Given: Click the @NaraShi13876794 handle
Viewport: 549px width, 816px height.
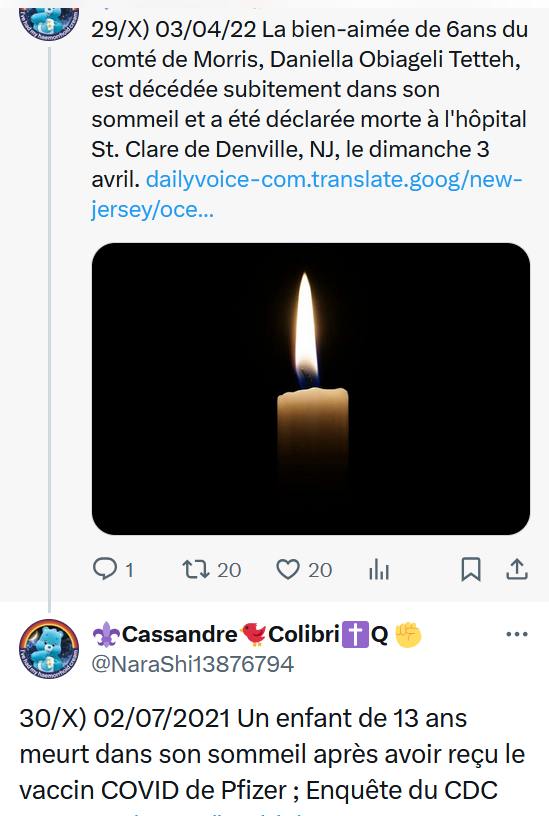Looking at the screenshot, I should [193, 664].
